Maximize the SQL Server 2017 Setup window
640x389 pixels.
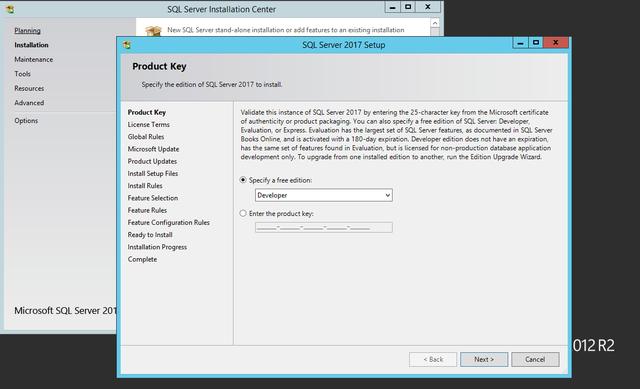pos(536,43)
